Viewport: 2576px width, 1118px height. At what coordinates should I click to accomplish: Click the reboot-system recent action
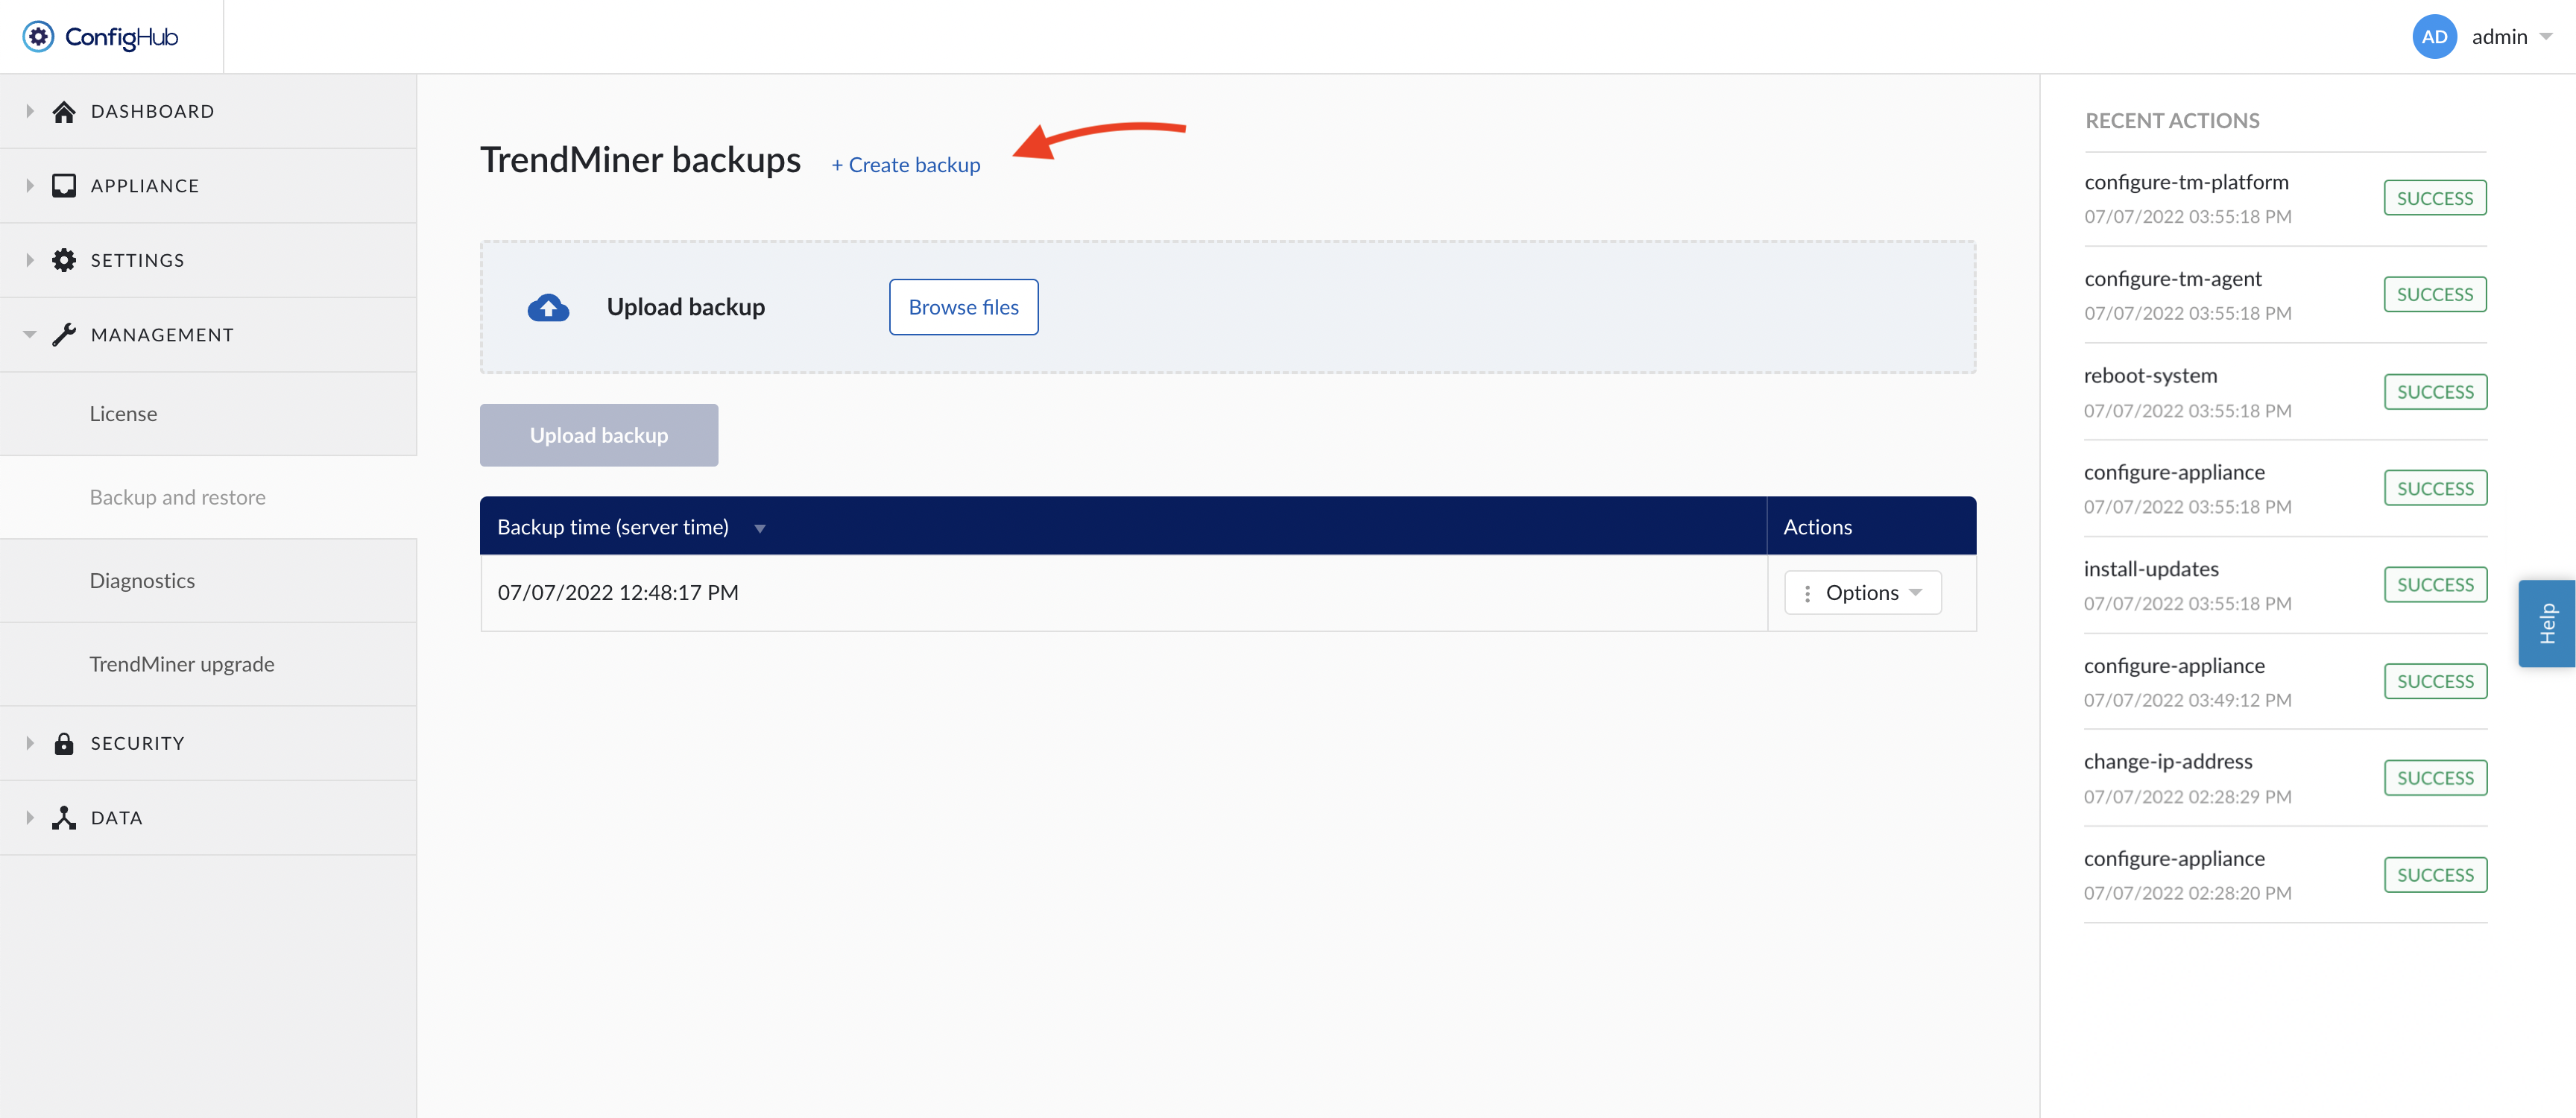(x=2150, y=376)
